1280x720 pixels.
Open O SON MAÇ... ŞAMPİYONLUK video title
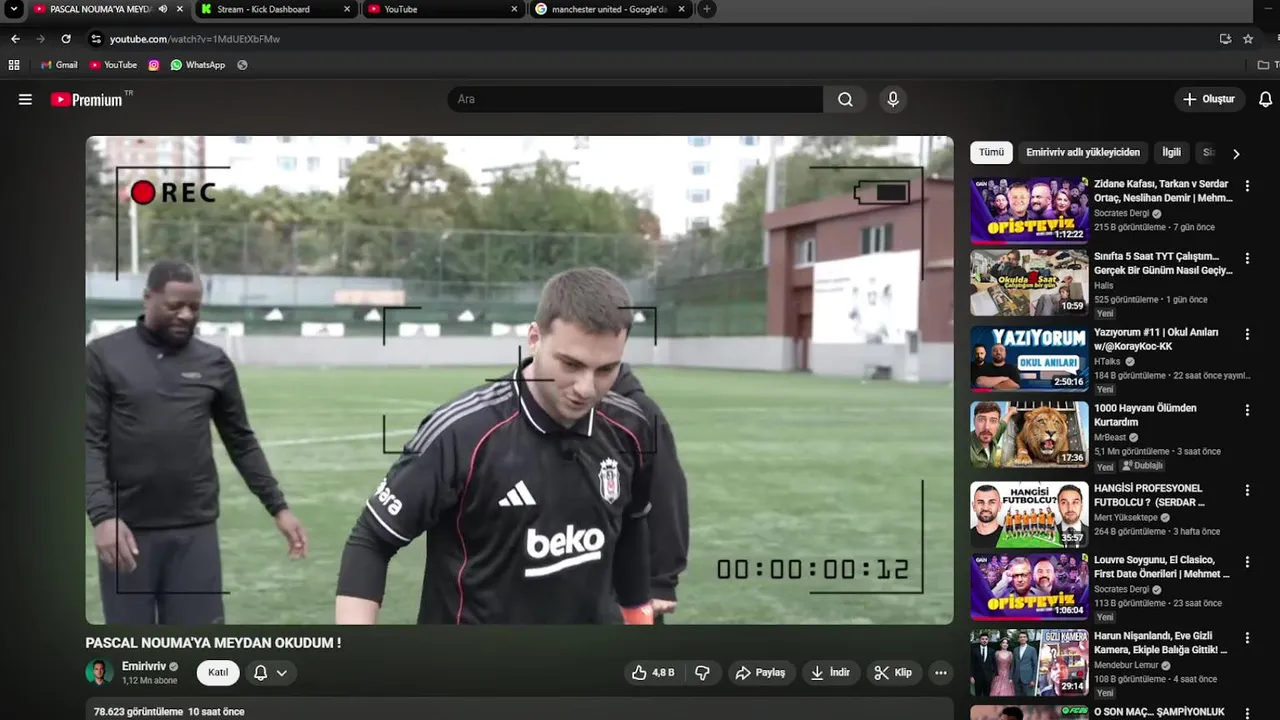point(1159,712)
